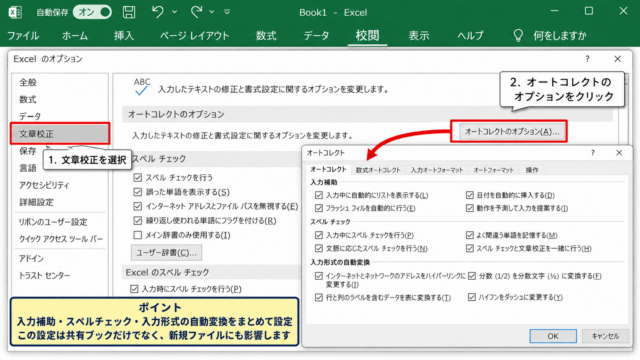Image resolution: width=640 pixels, height=360 pixels.
Task: Click the オートコレクトのオプション(A)... button
Action: click(x=512, y=131)
